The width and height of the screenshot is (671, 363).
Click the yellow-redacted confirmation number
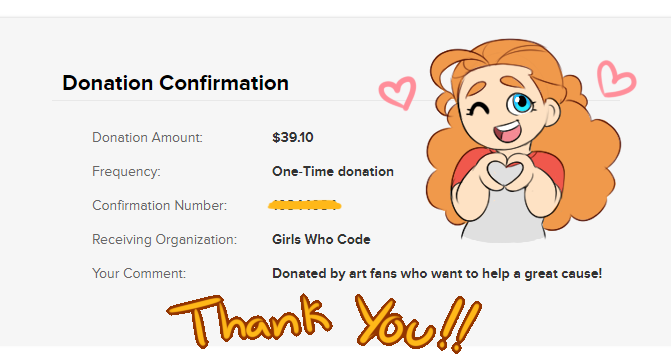(305, 205)
